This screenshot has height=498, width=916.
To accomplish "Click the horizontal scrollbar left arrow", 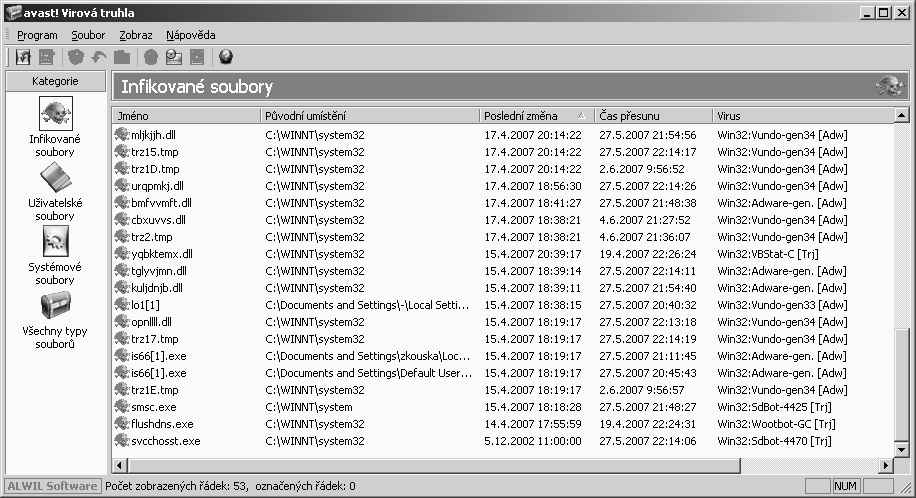I will coord(120,465).
